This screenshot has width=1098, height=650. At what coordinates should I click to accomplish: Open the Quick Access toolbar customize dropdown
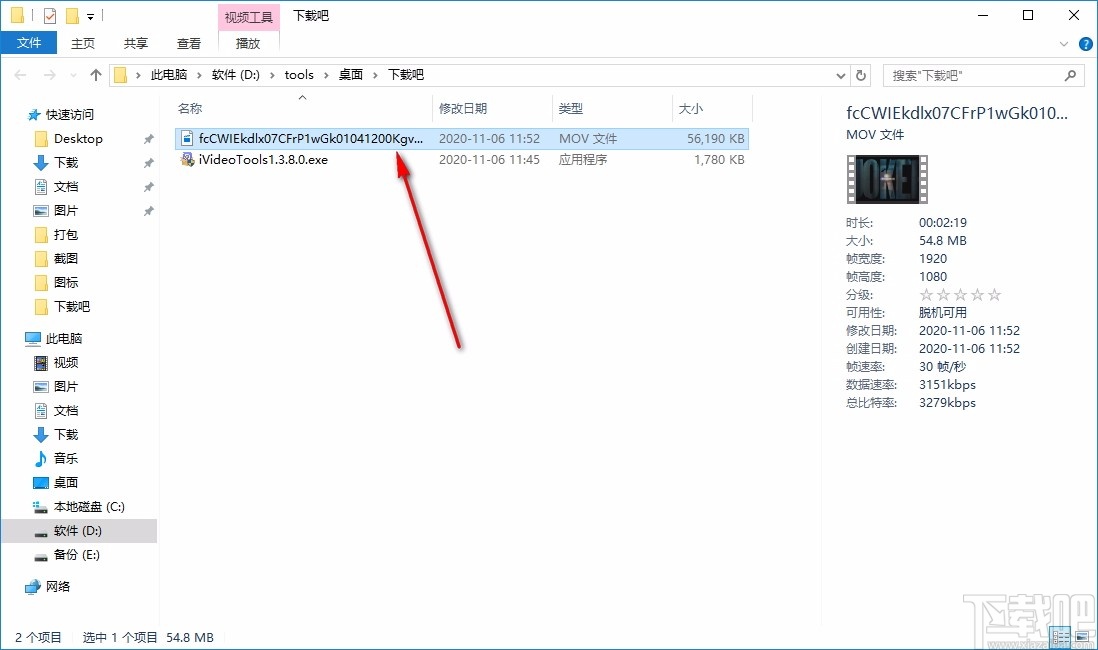tap(88, 15)
